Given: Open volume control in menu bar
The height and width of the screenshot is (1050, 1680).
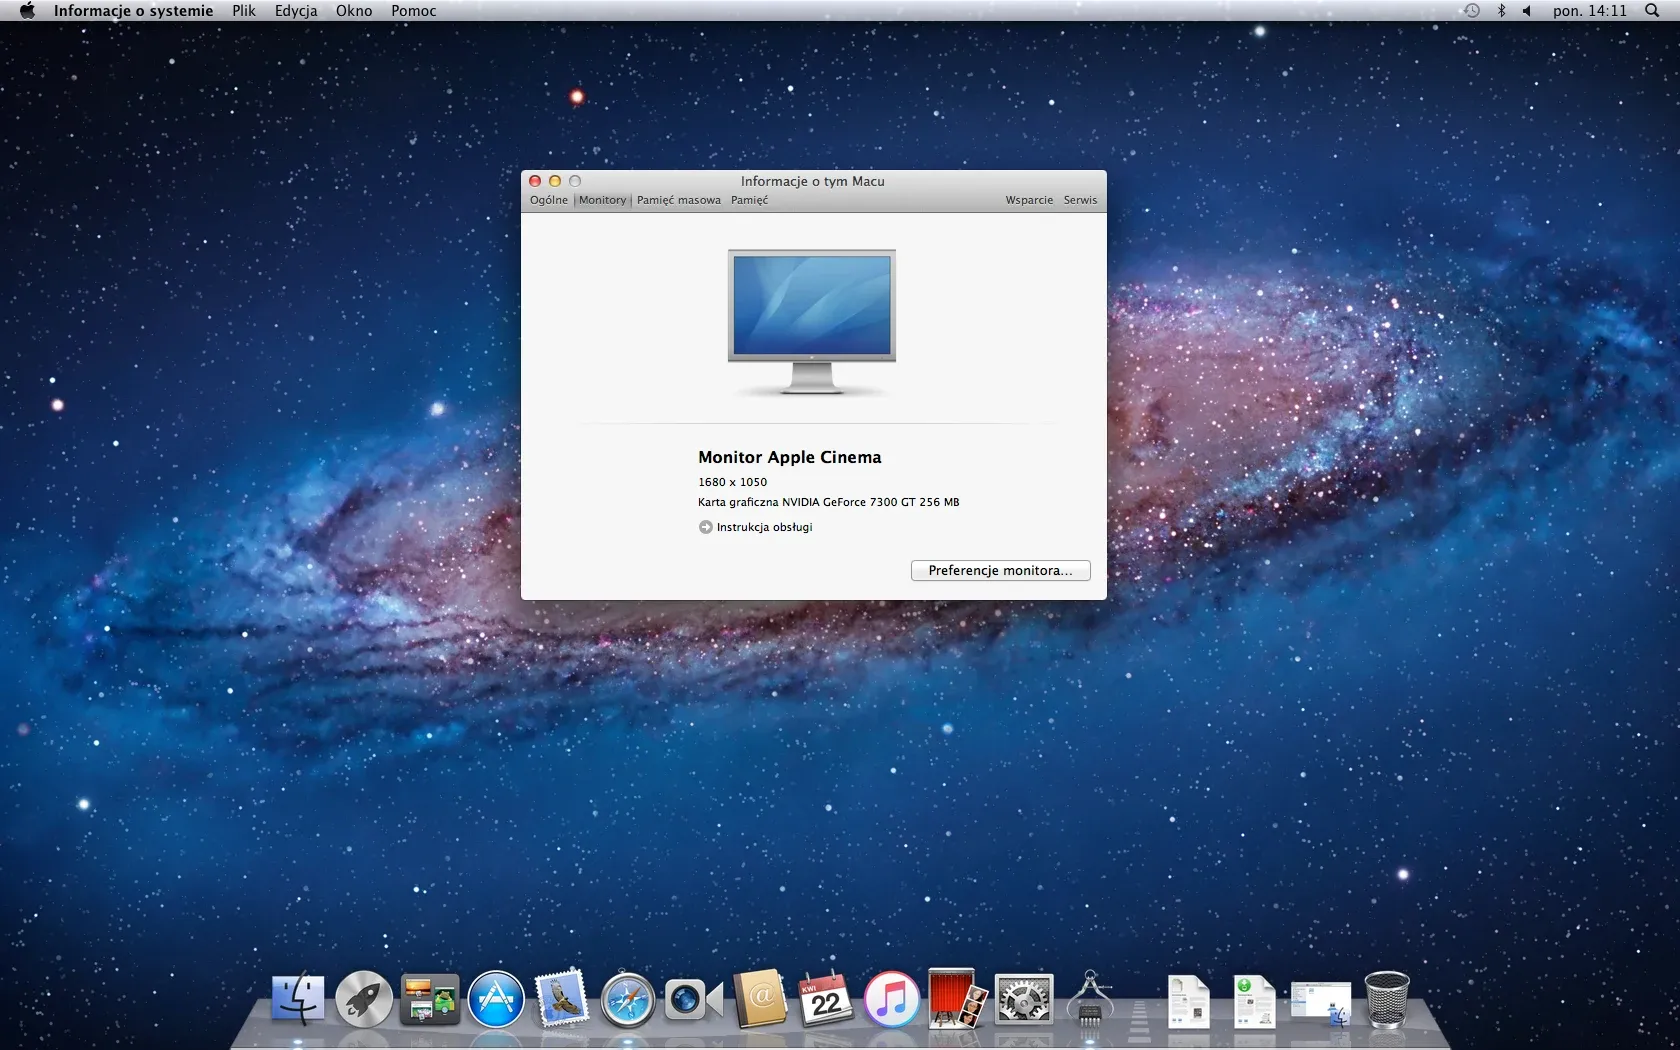Looking at the screenshot, I should 1527,11.
